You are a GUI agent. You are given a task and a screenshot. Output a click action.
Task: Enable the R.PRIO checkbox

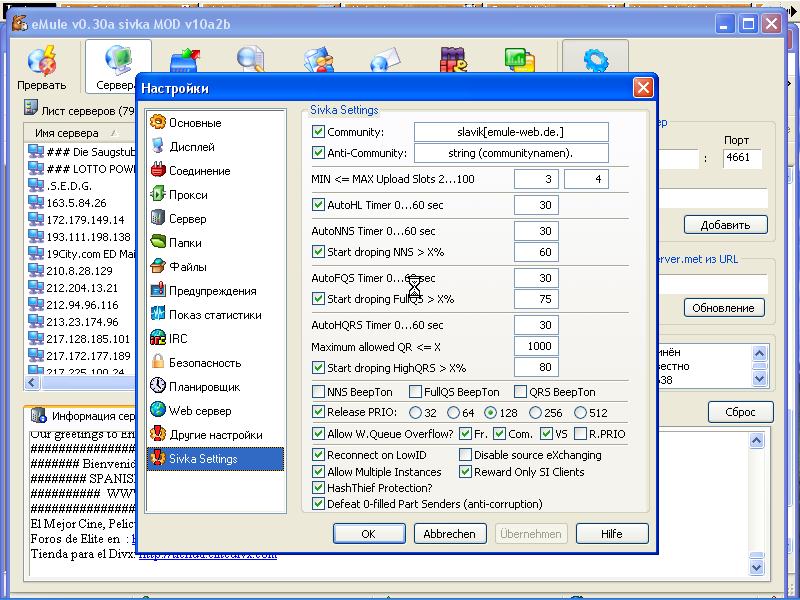[x=580, y=434]
